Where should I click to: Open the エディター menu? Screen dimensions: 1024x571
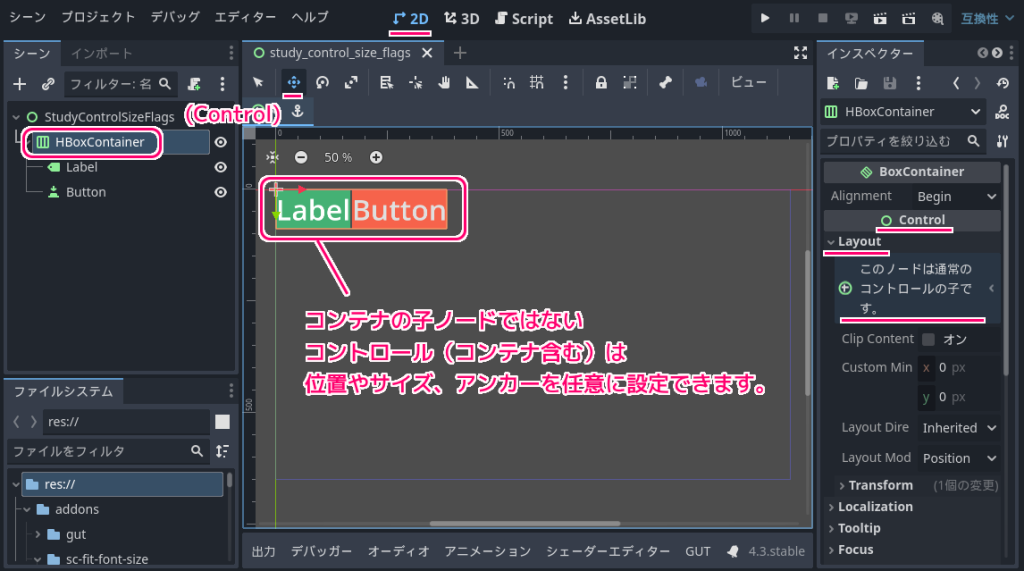click(245, 18)
